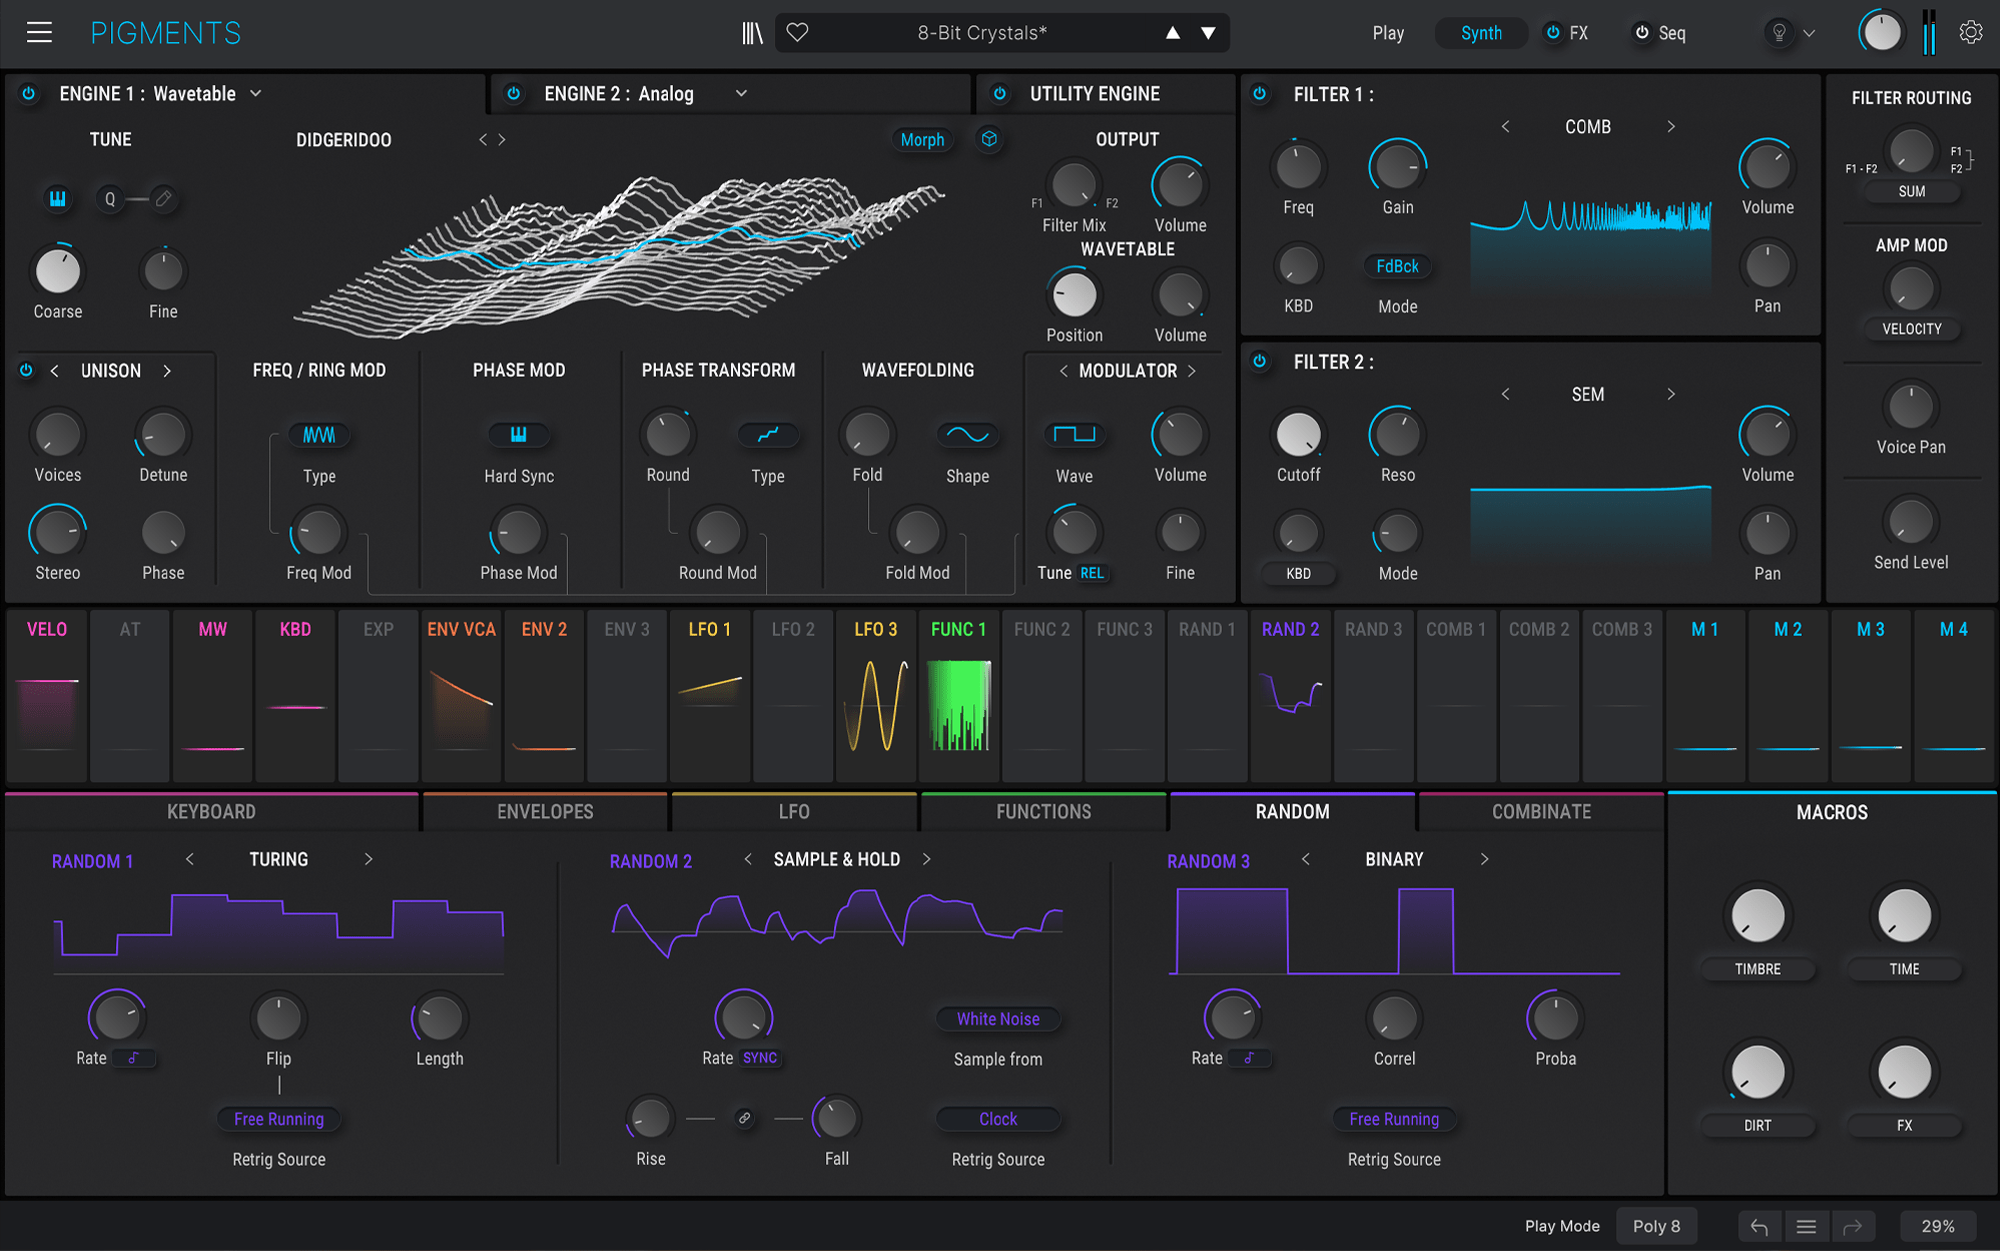This screenshot has width=2000, height=1251.
Task: Open the settings gear
Action: pos(1970,33)
